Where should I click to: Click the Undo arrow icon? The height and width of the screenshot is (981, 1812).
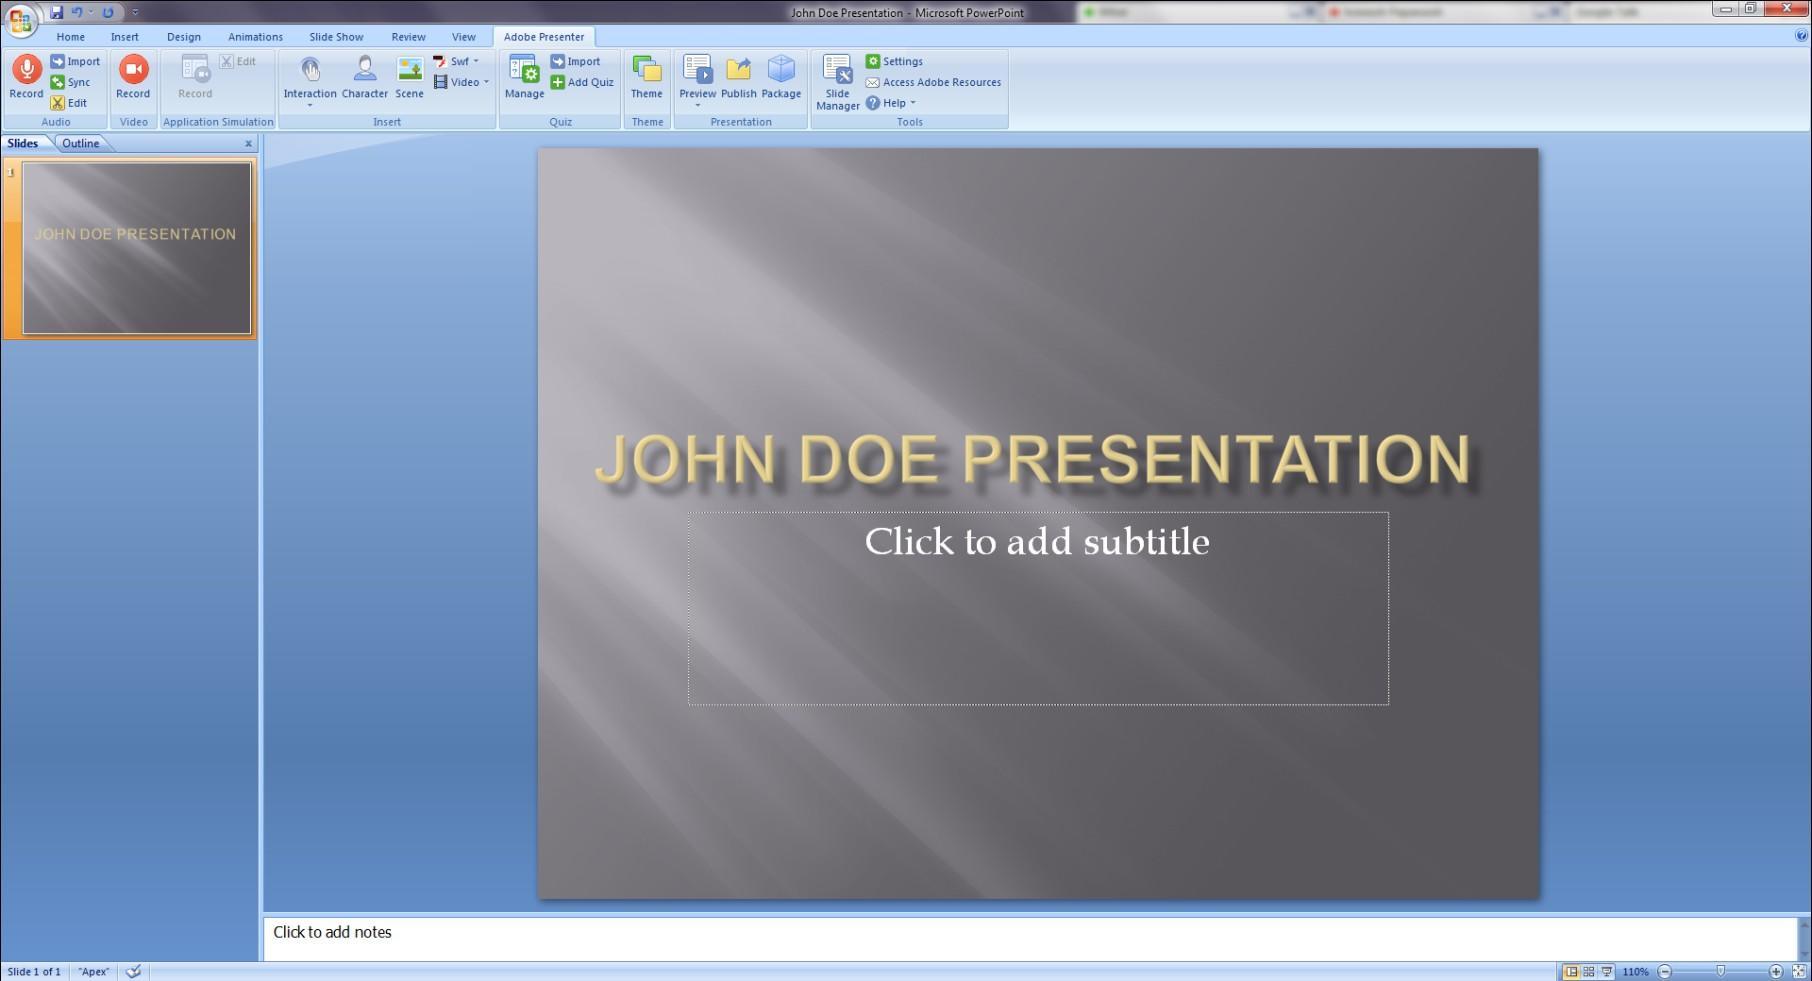coord(77,12)
